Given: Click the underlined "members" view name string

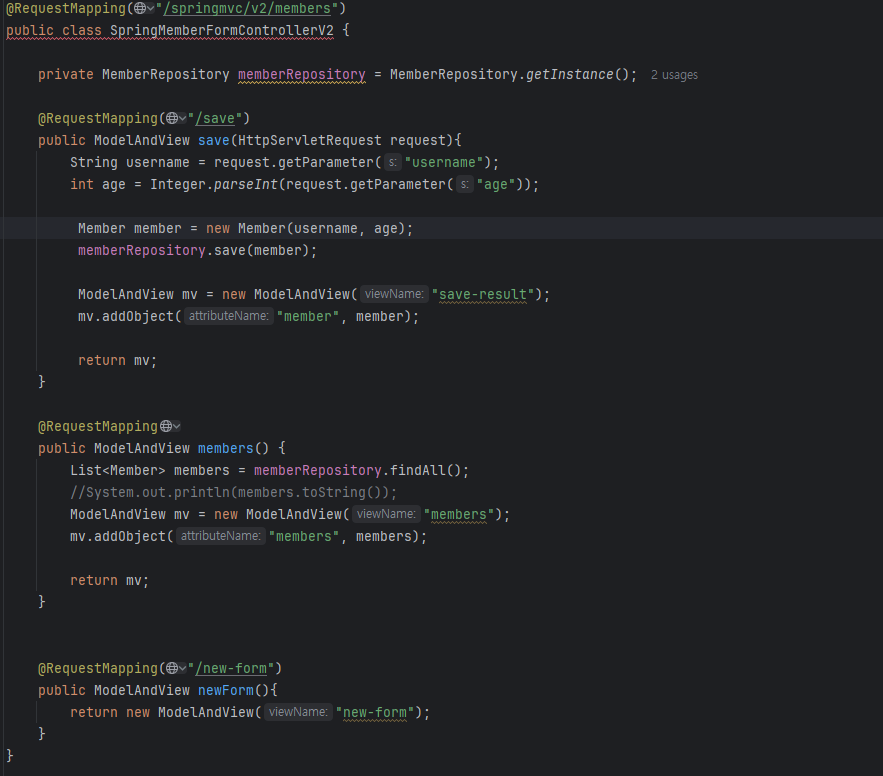Looking at the screenshot, I should point(459,514).
